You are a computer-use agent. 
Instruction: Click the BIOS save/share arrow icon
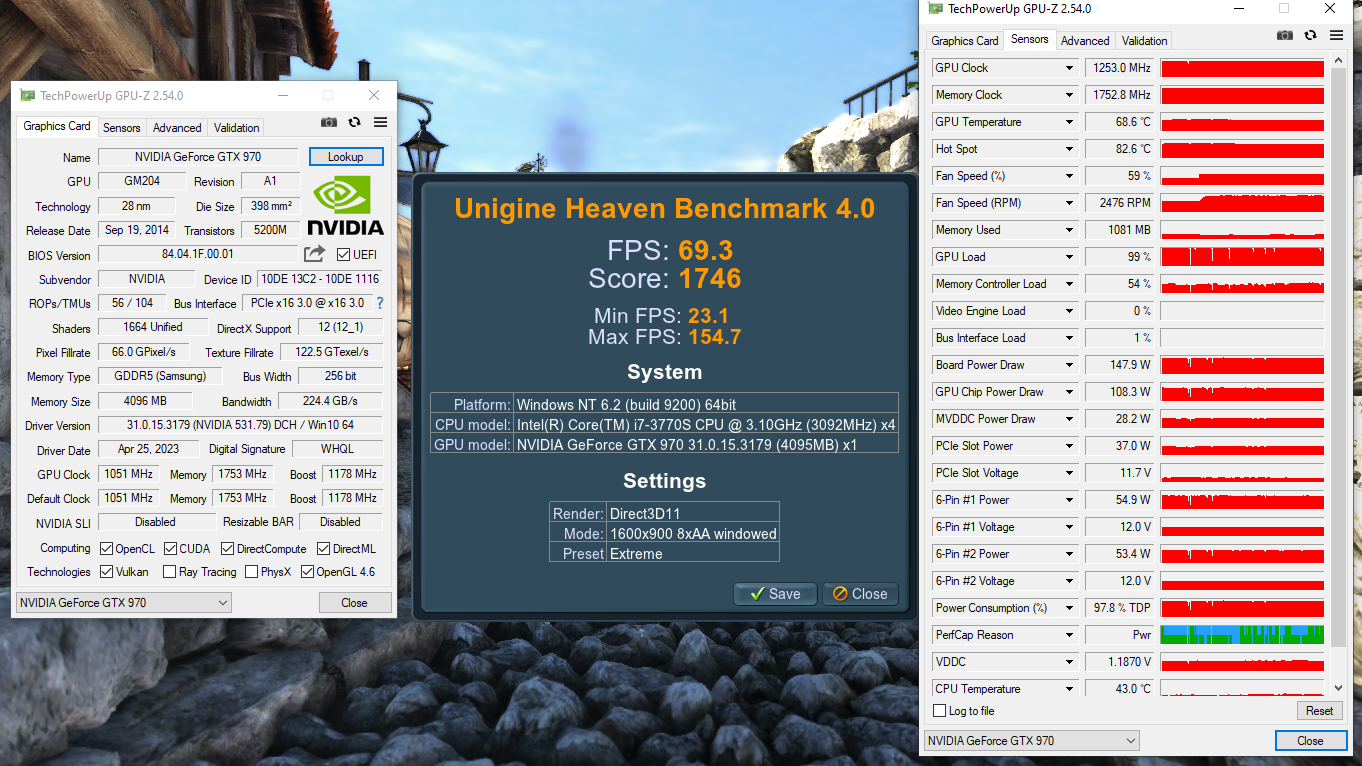pos(315,254)
